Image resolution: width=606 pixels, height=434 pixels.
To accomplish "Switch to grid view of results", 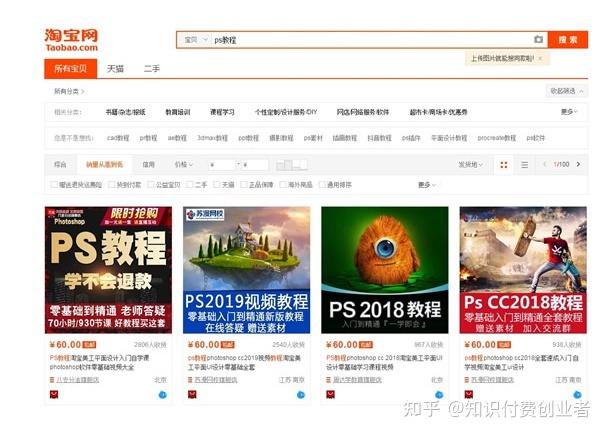I will pos(504,165).
